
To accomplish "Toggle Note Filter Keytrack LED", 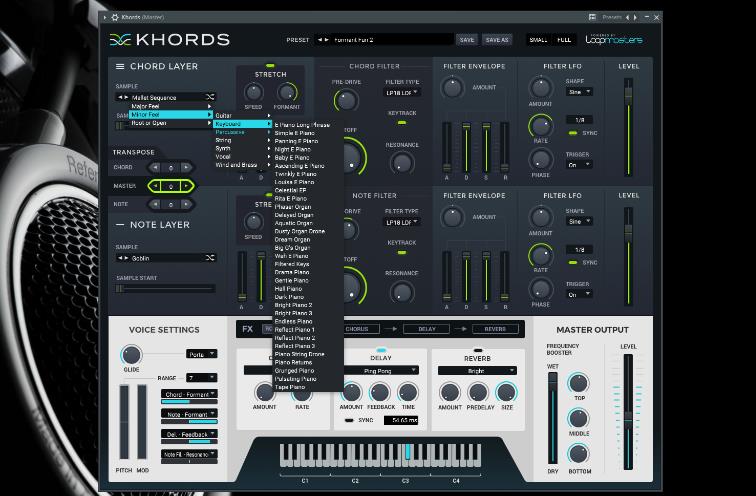I will (x=401, y=252).
